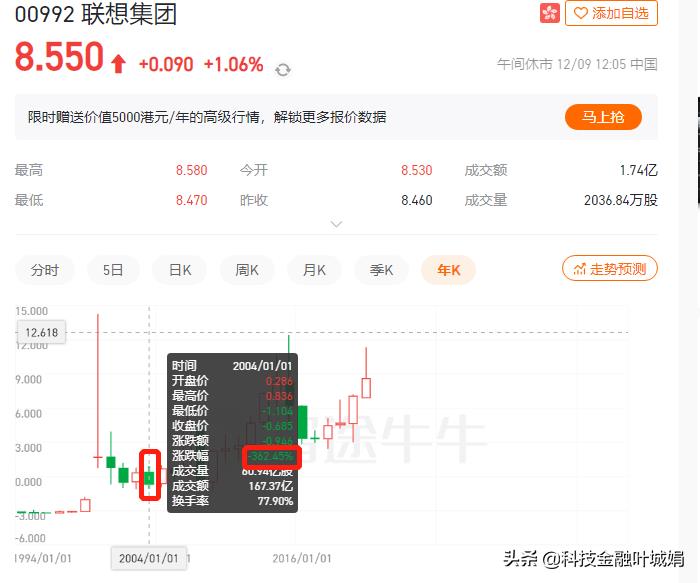The height and width of the screenshot is (583, 700).
Task: Click the tall red candlestick near 2000
Action: (x=98, y=391)
